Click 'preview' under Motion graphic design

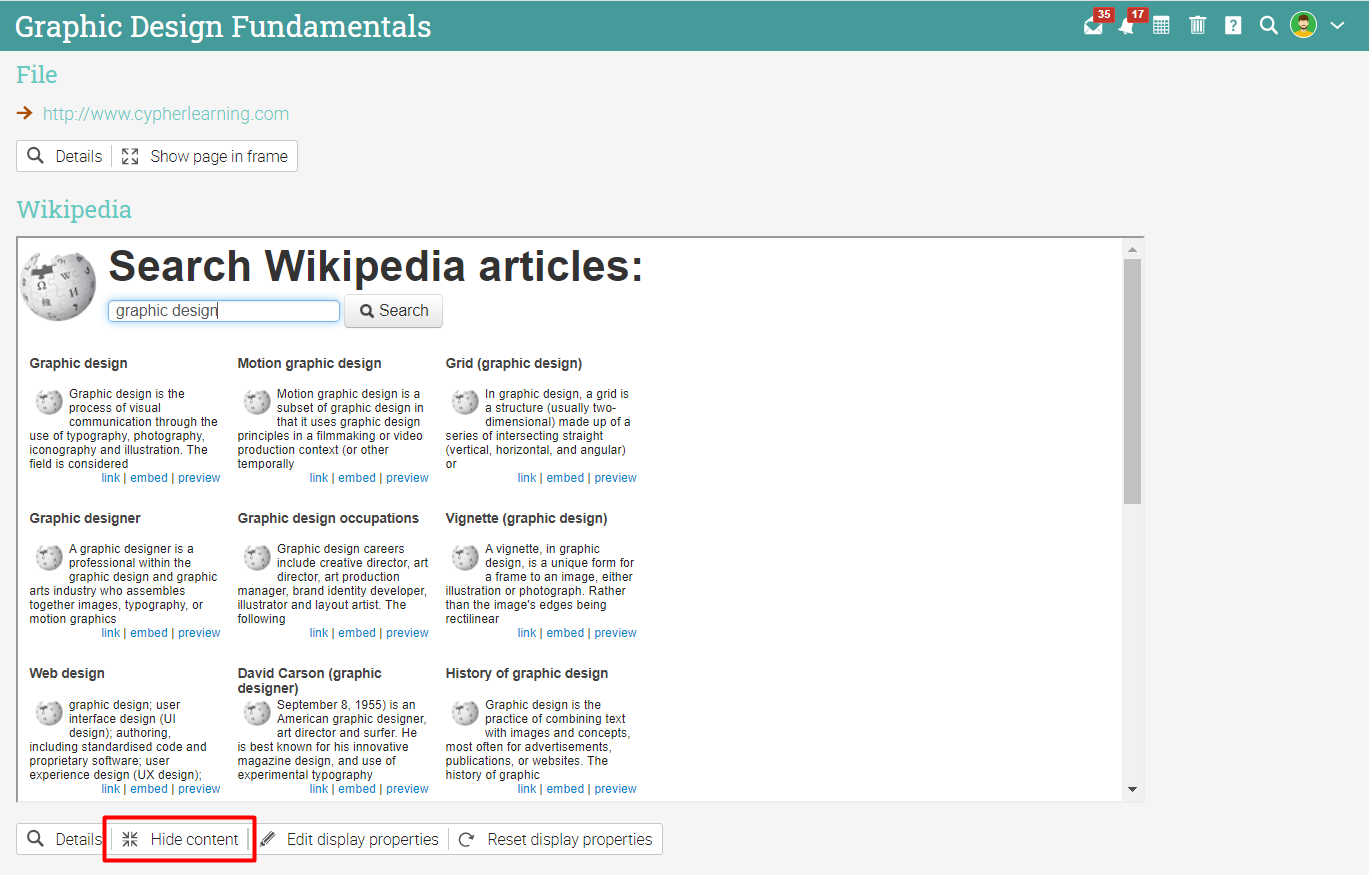407,478
